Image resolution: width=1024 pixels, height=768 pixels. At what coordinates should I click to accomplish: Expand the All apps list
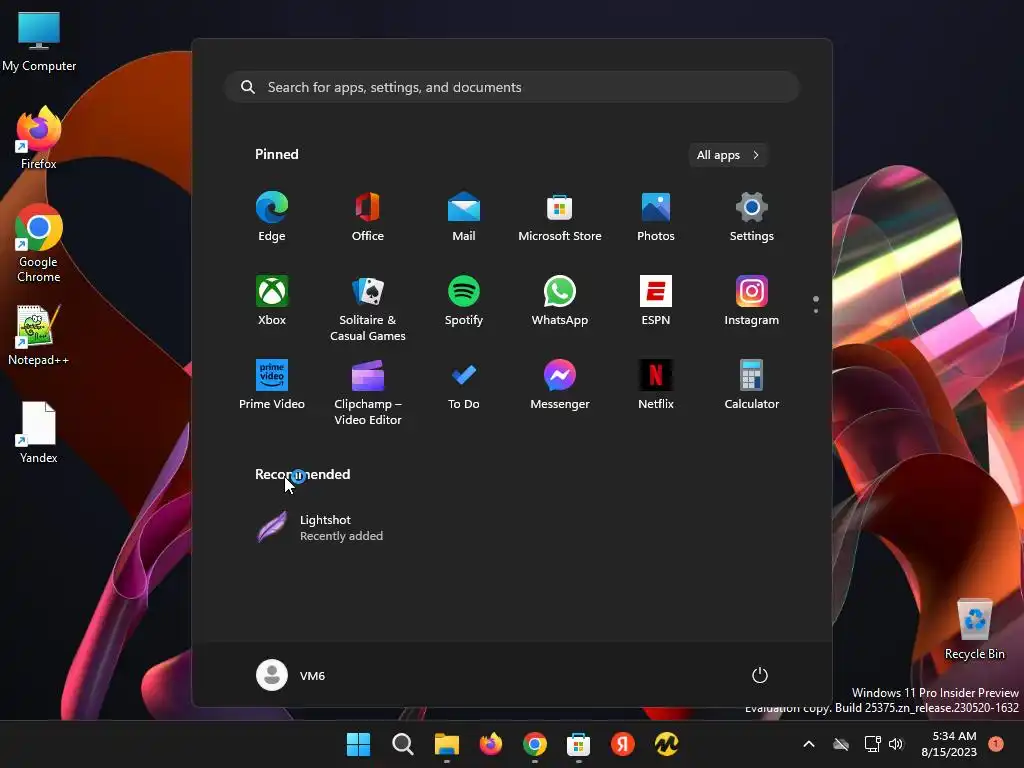[x=728, y=155]
